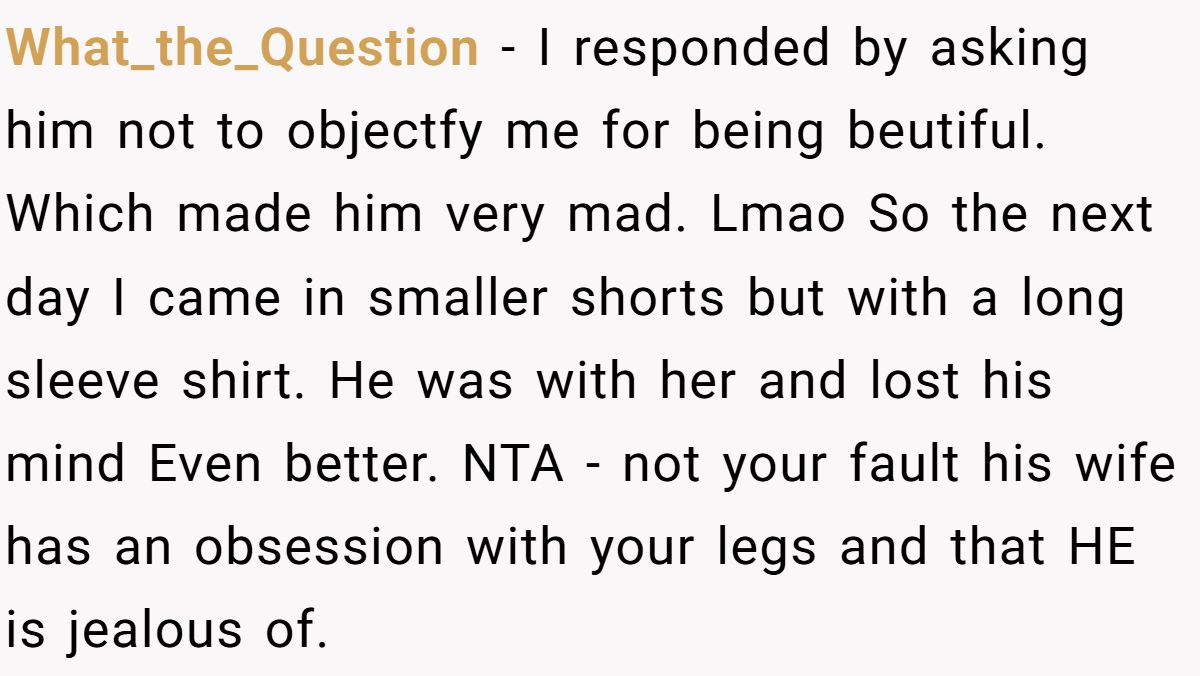The height and width of the screenshot is (676, 1200).
Task: Click the word "obsession" in the text
Action: [x=319, y=548]
